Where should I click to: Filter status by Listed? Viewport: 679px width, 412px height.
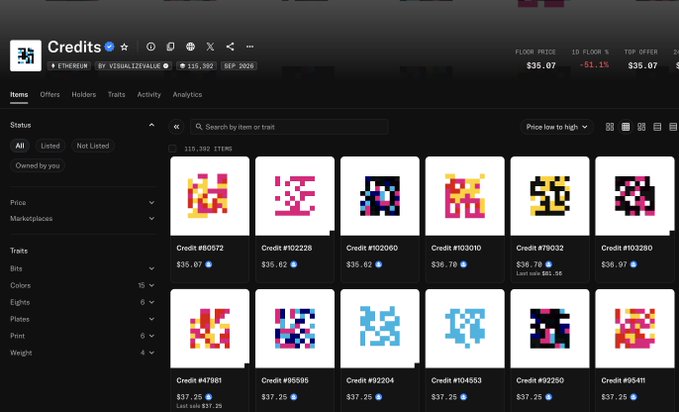[50, 146]
